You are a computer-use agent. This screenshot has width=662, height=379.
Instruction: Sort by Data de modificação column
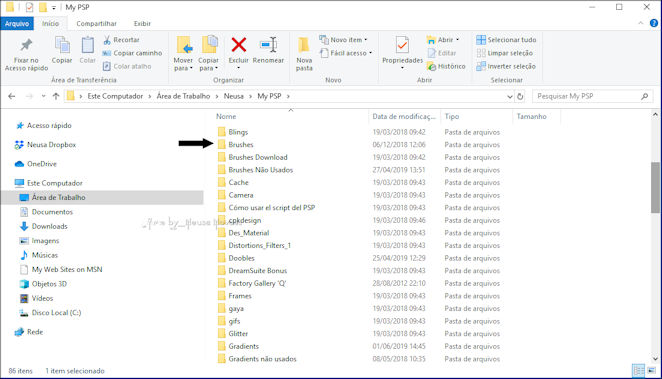[404, 116]
